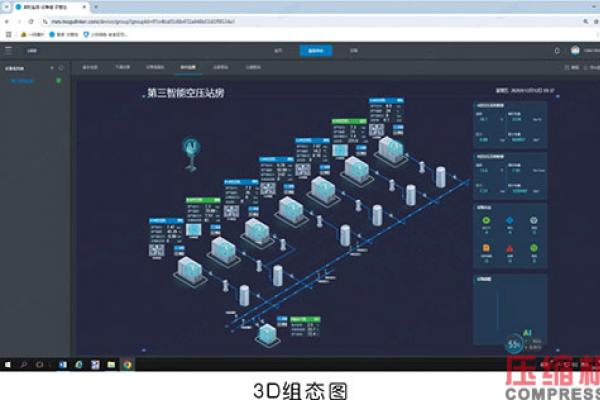Click the Windows Start button
The width and height of the screenshot is (600, 400).
coord(8,364)
